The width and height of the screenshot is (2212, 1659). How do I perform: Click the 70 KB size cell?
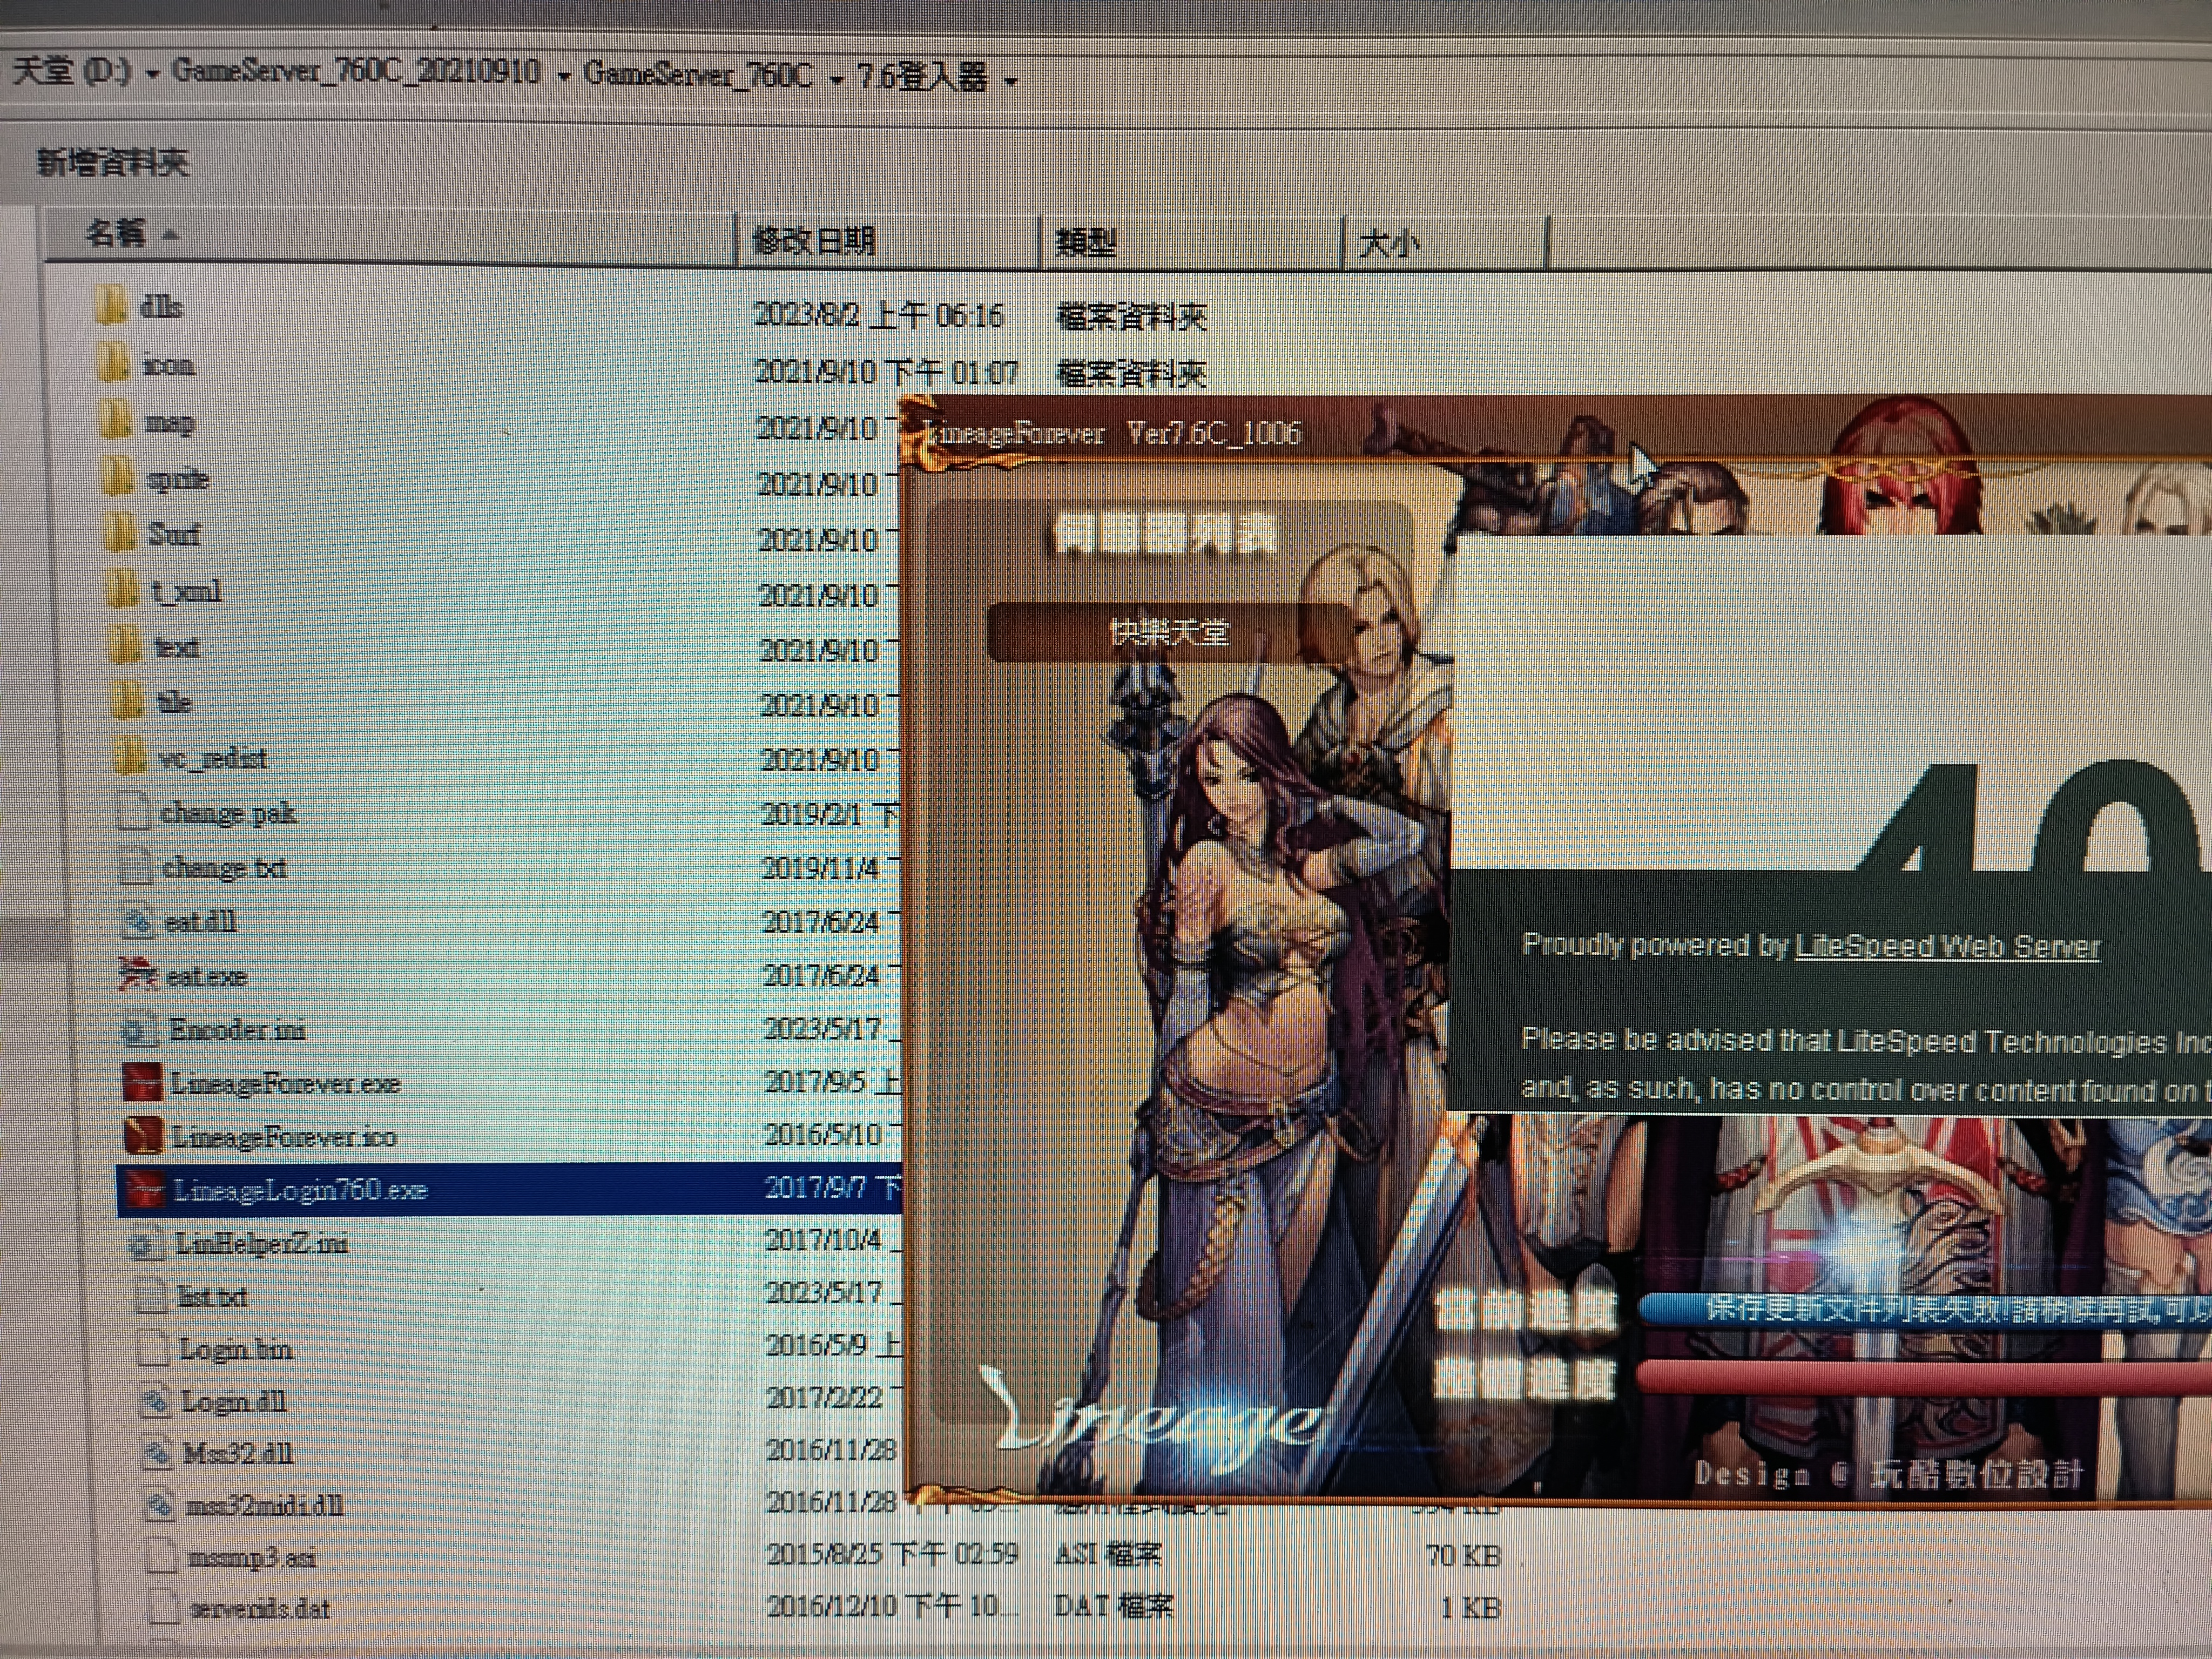point(1463,1555)
